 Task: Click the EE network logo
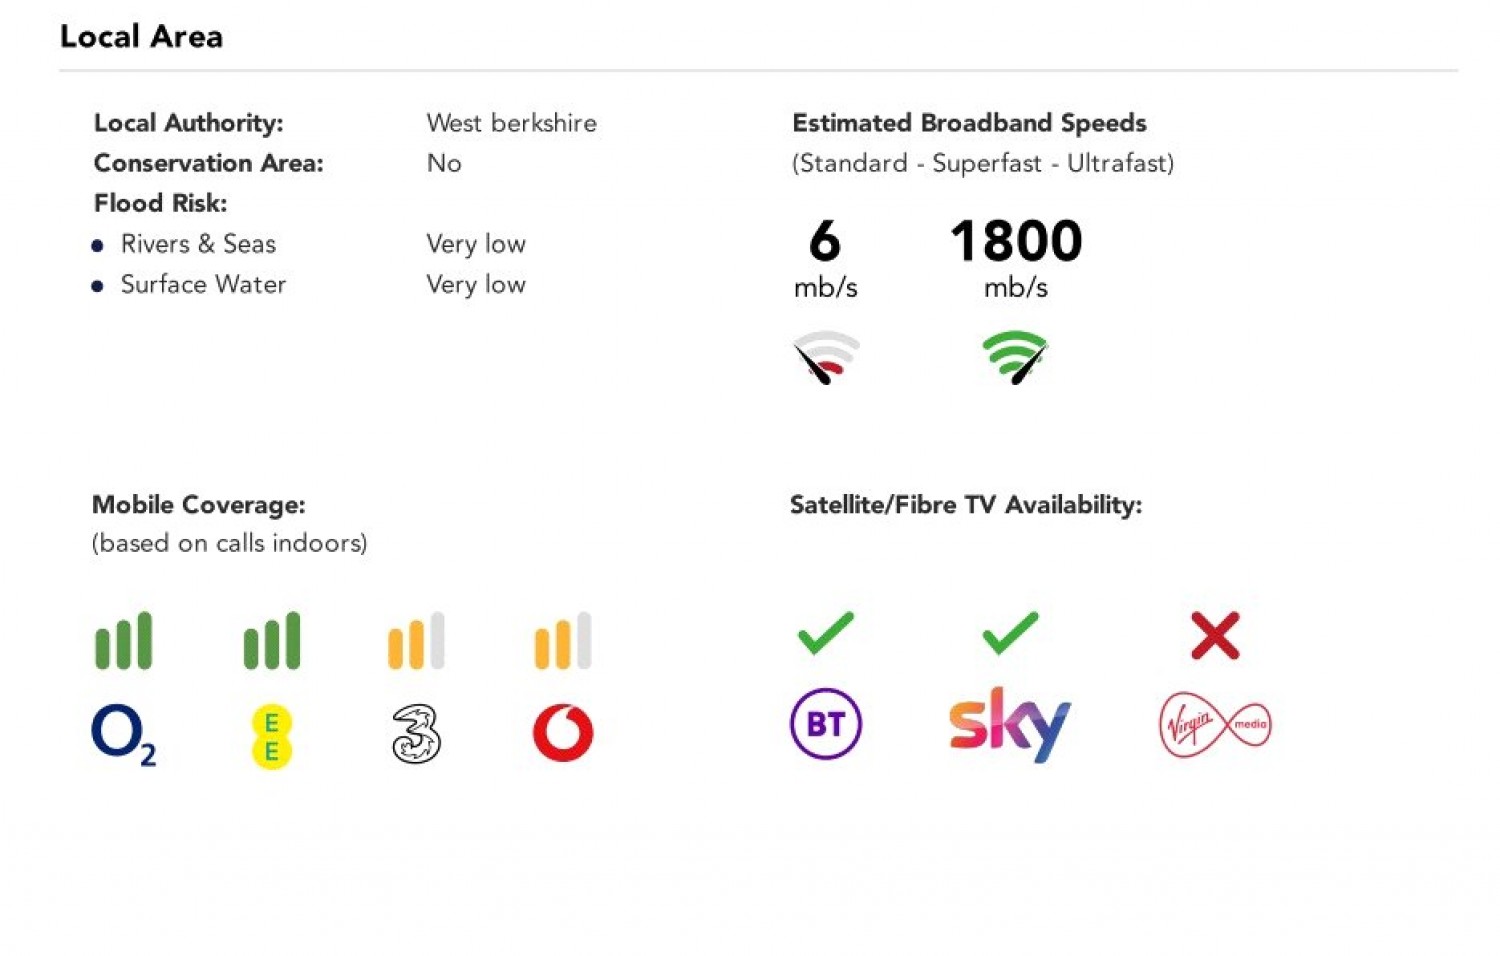tap(271, 737)
